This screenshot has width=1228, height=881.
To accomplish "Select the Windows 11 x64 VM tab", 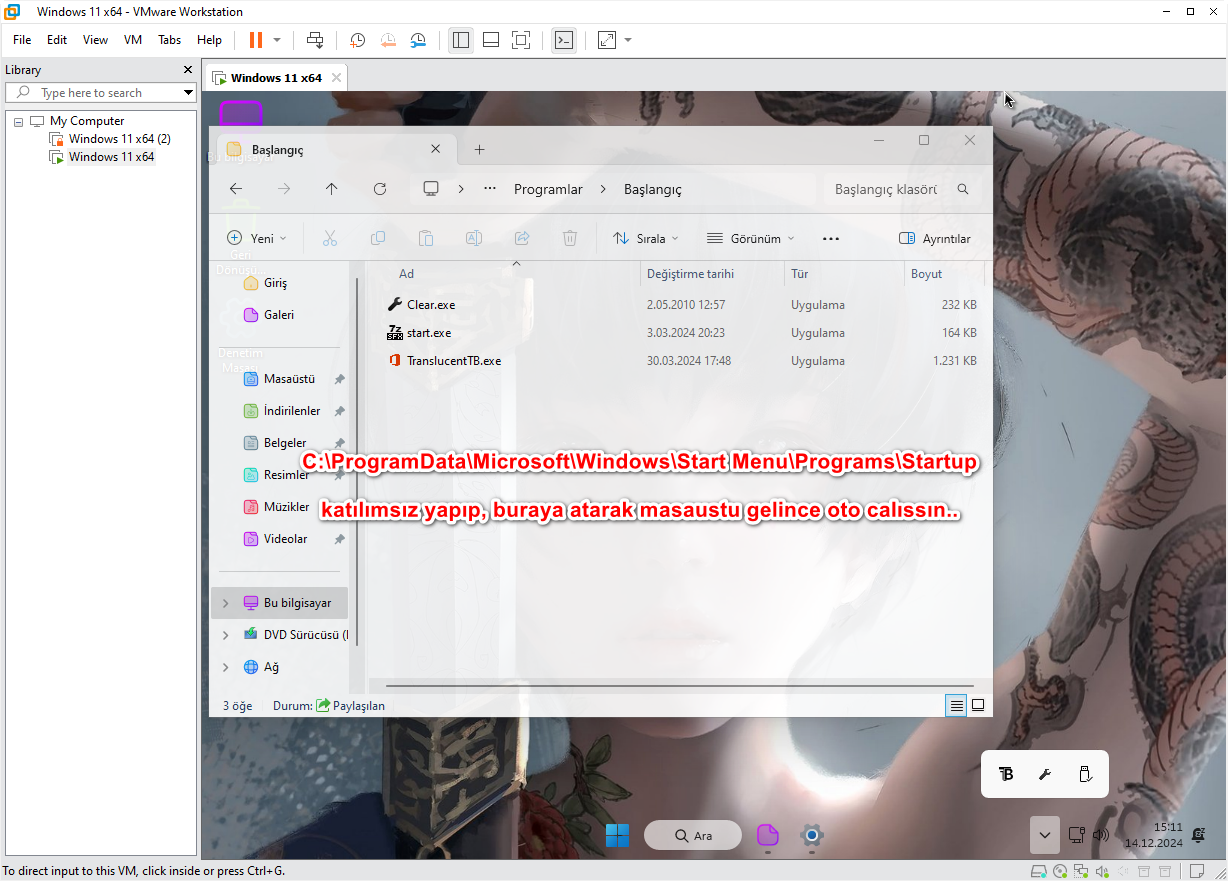I will [276, 78].
